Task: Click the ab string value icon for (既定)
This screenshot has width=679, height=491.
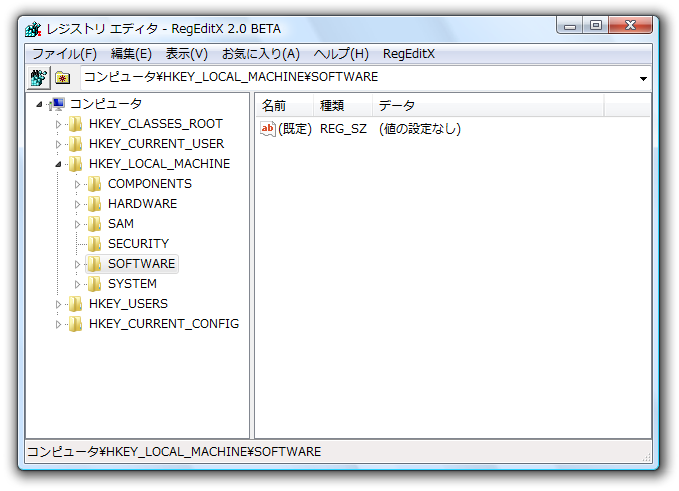Action: point(268,129)
